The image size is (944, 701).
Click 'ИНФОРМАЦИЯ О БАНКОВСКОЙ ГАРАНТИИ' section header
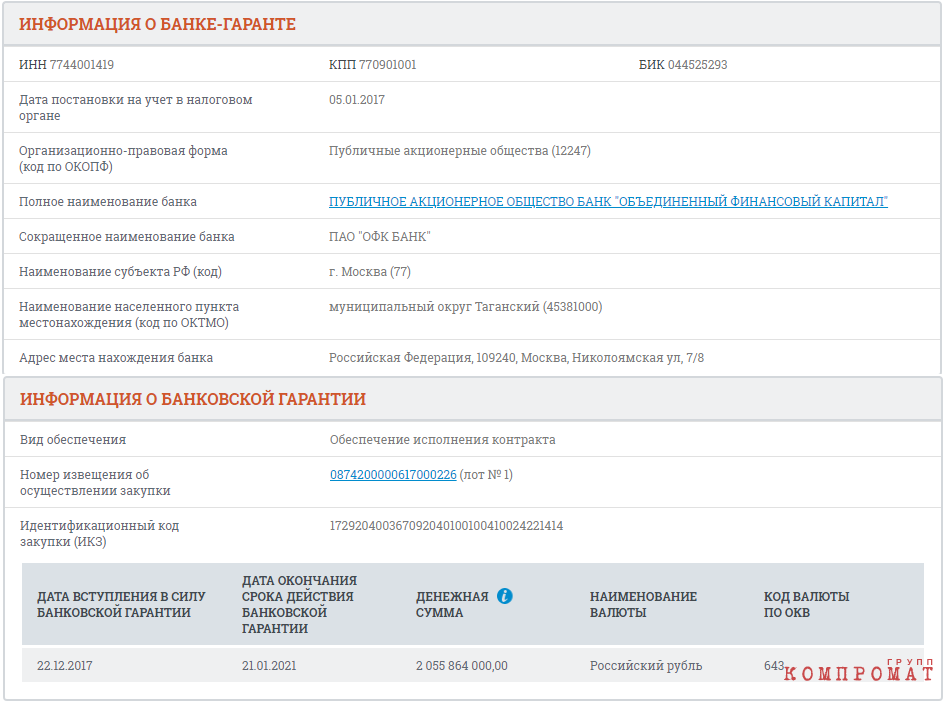(193, 399)
